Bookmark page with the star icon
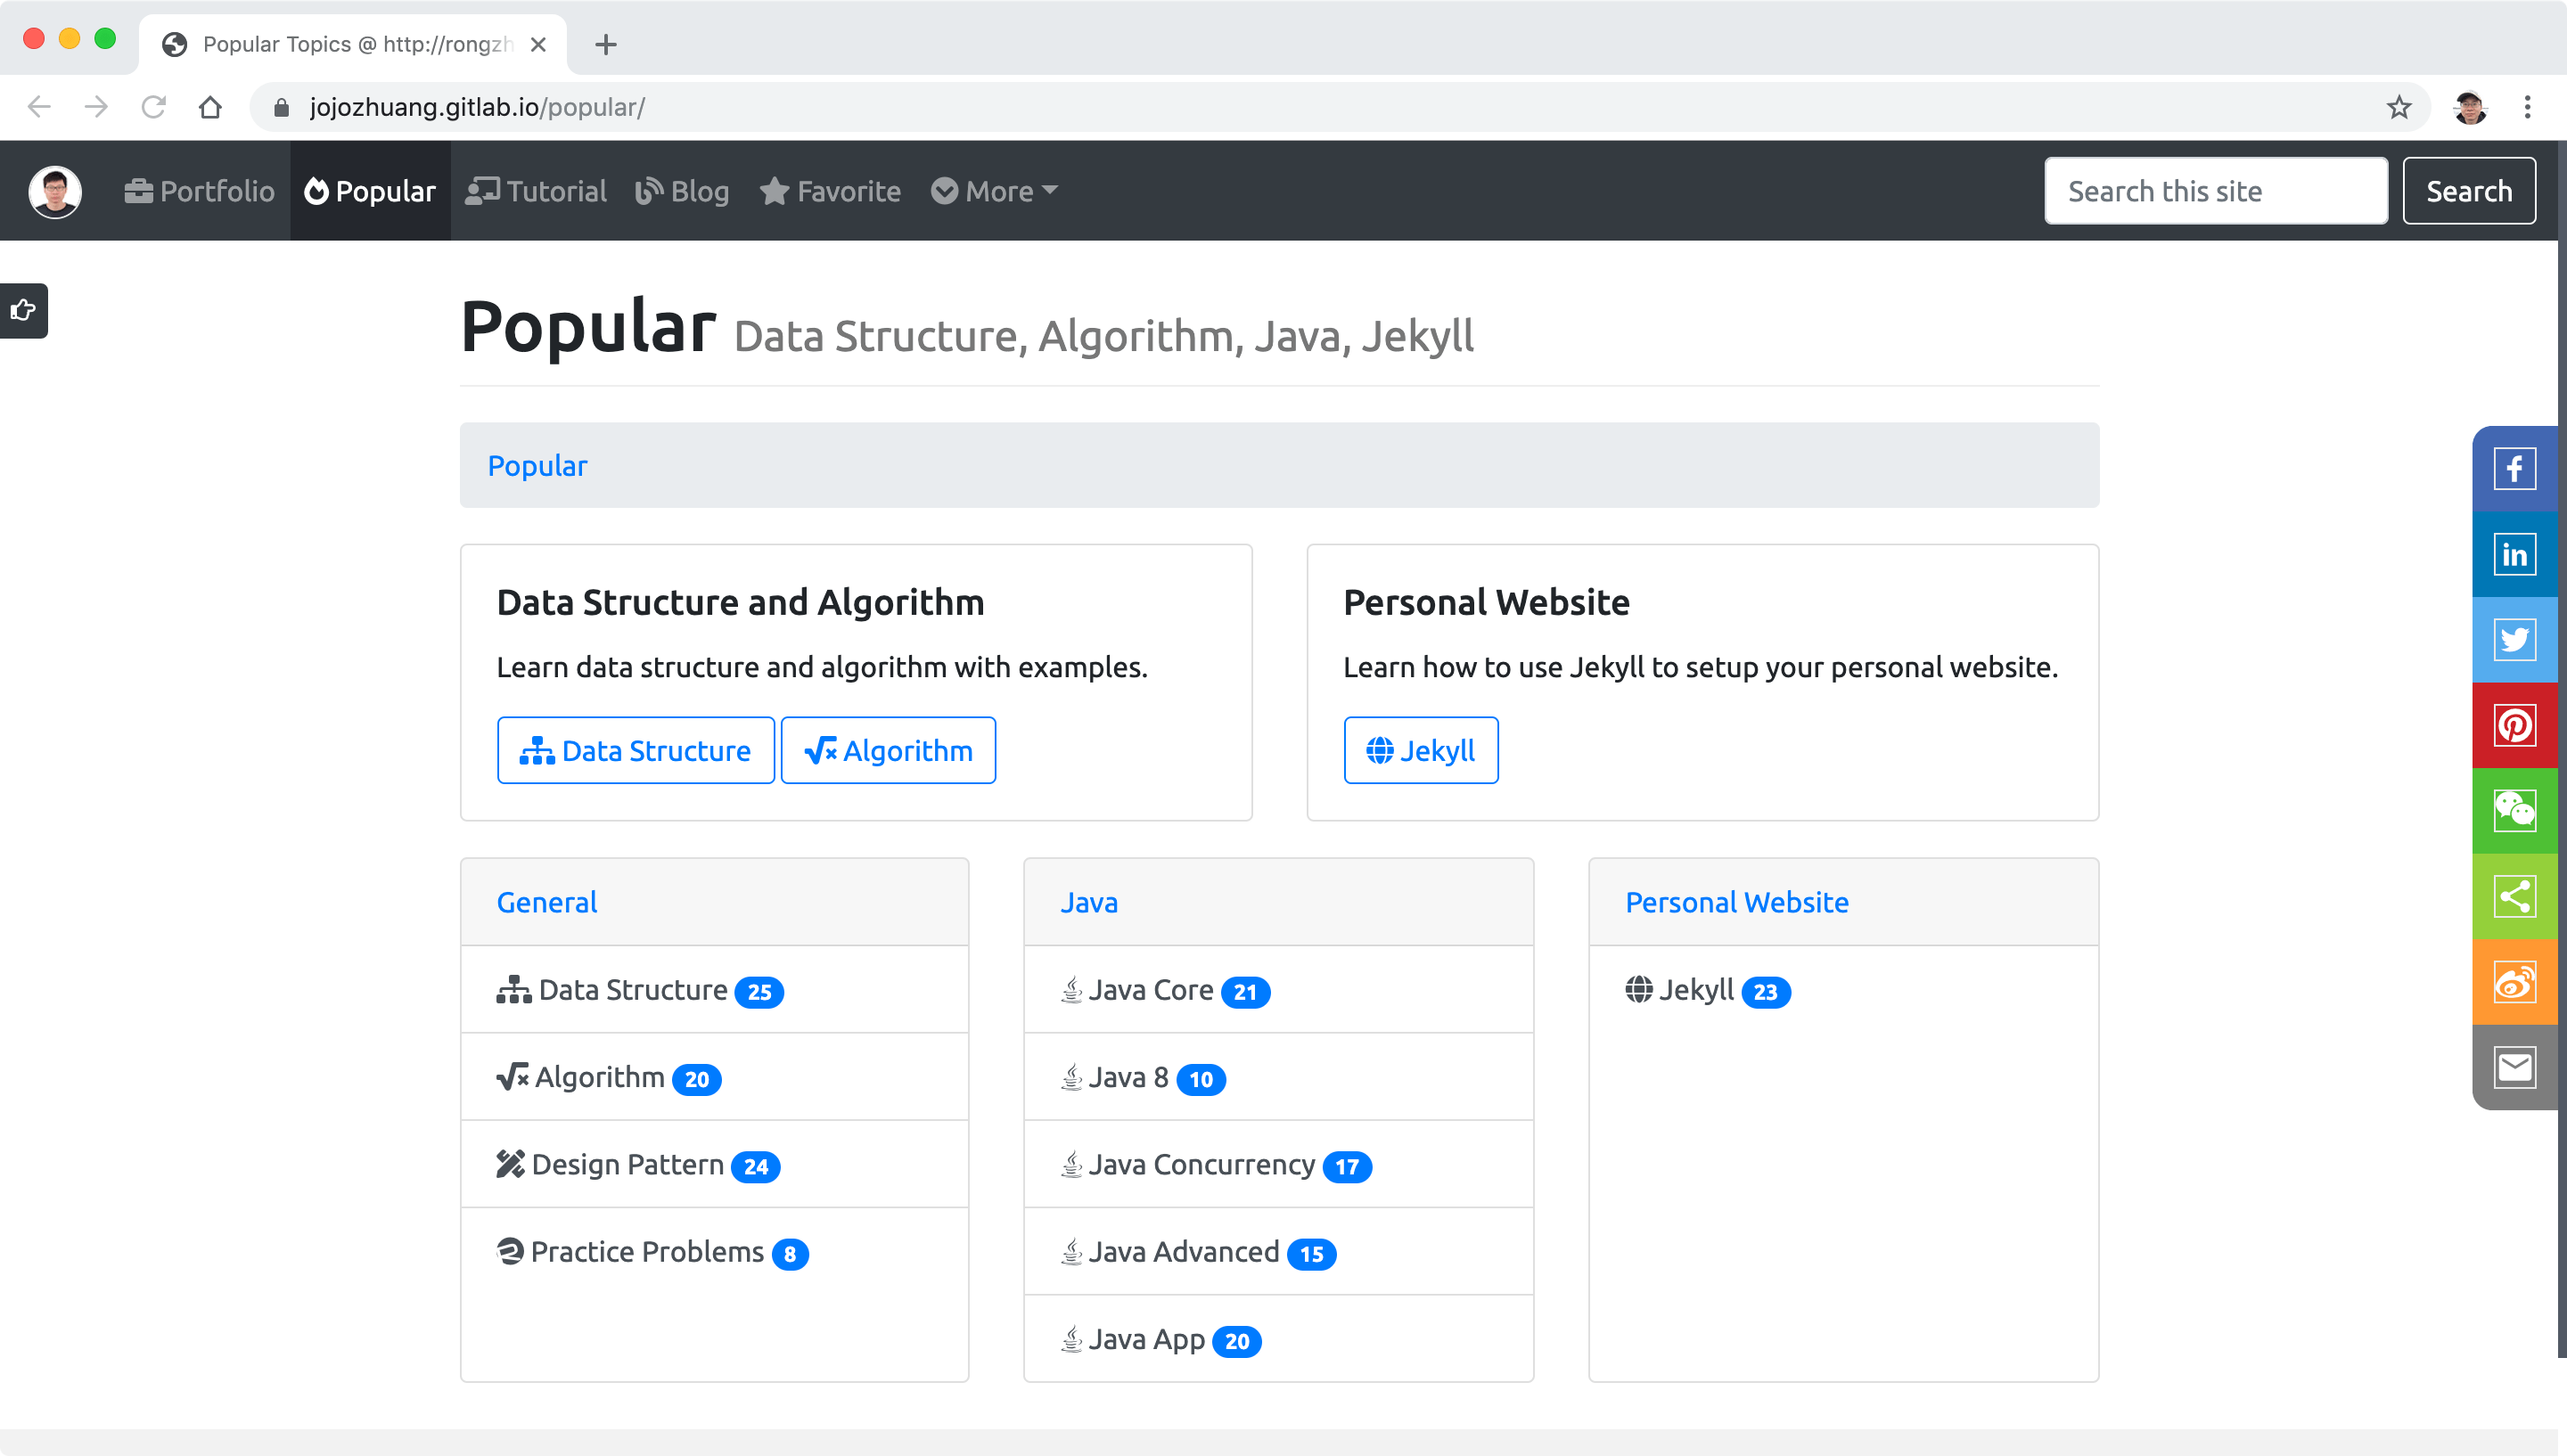The height and width of the screenshot is (1456, 2567). [2398, 107]
